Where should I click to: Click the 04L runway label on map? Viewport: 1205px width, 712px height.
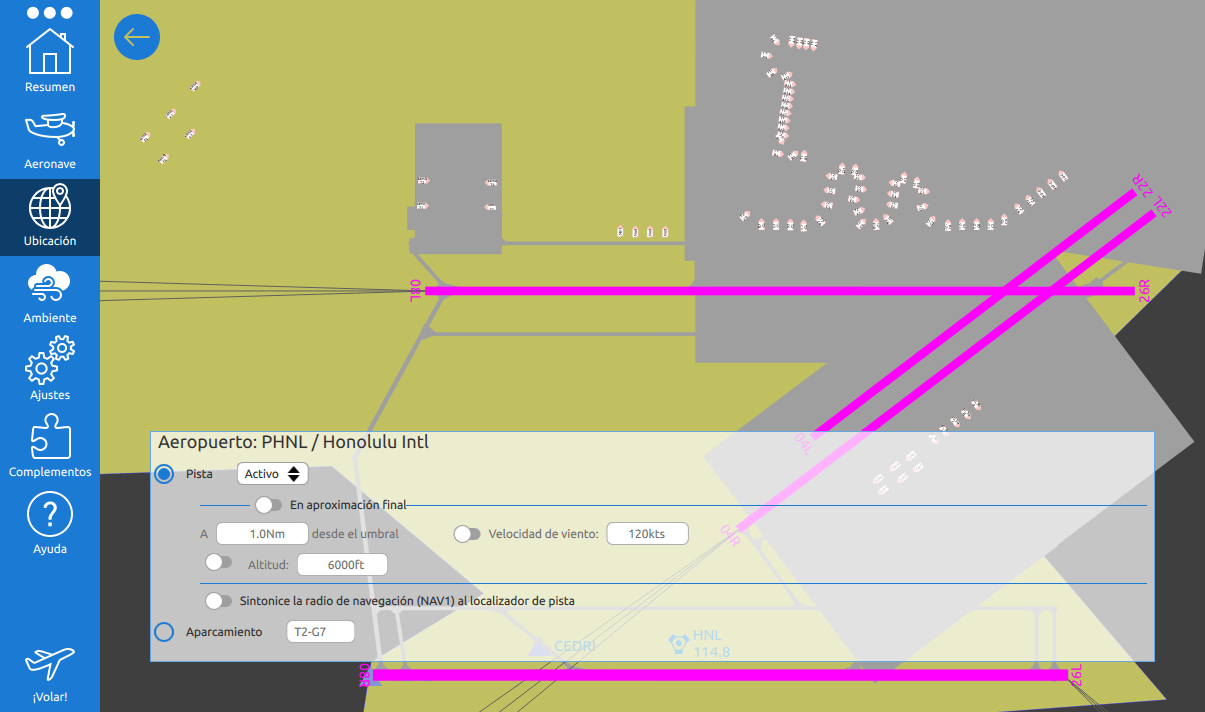[x=802, y=445]
